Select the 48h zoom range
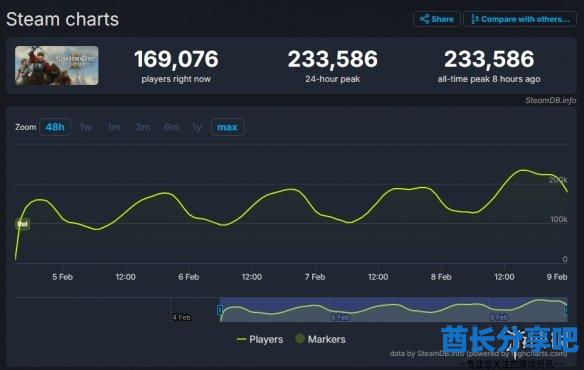 (x=55, y=127)
